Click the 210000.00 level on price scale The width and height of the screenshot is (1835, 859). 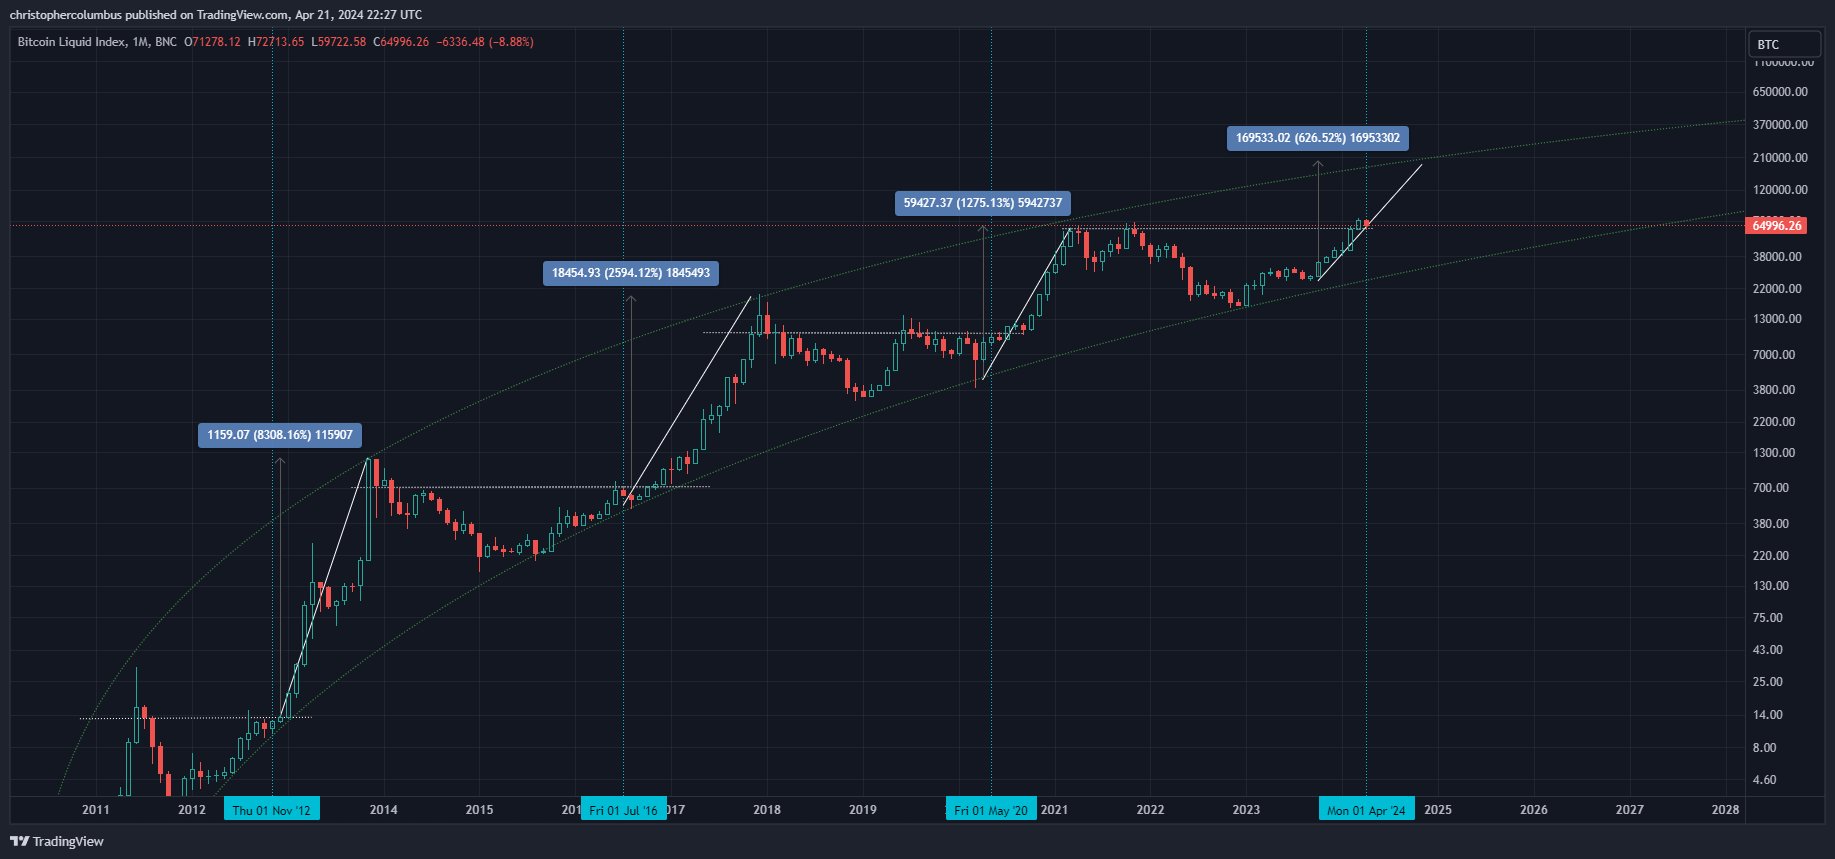click(x=1780, y=158)
